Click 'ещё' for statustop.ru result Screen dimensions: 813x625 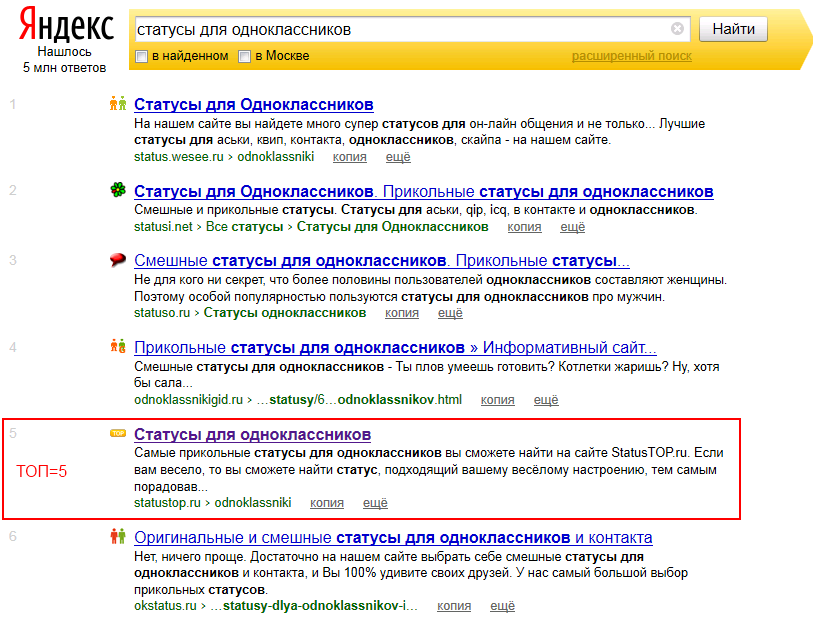click(x=375, y=503)
